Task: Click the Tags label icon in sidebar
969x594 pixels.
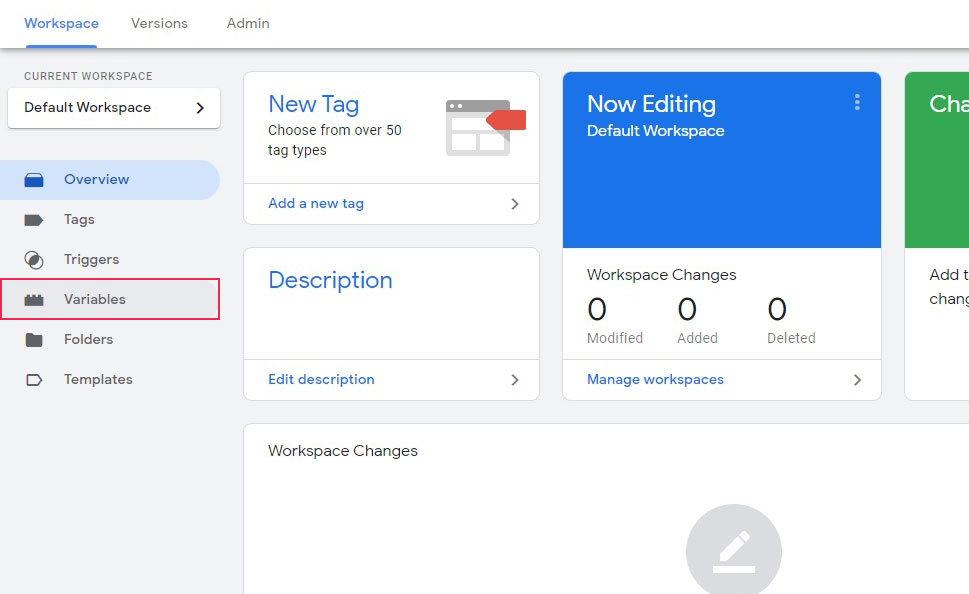Action: tap(33, 220)
